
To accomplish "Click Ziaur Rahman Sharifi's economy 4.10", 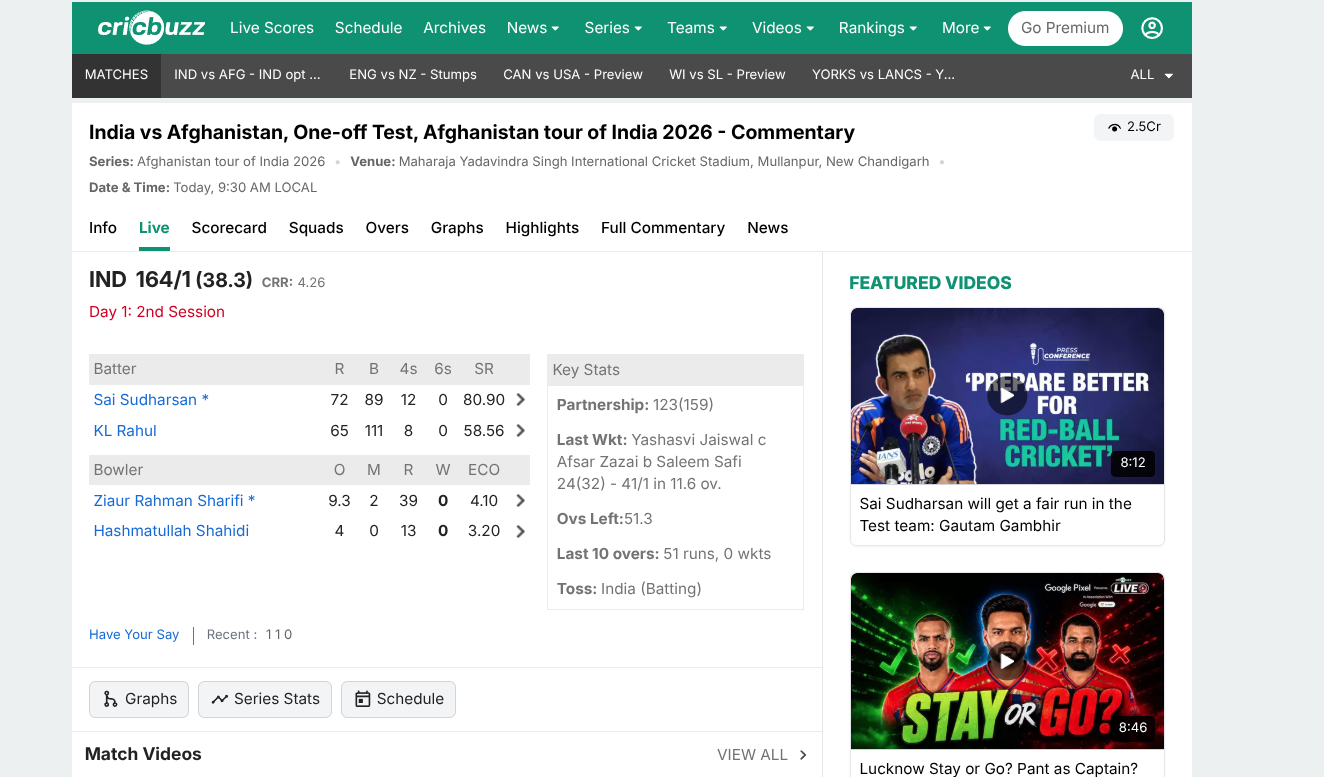I will (484, 501).
